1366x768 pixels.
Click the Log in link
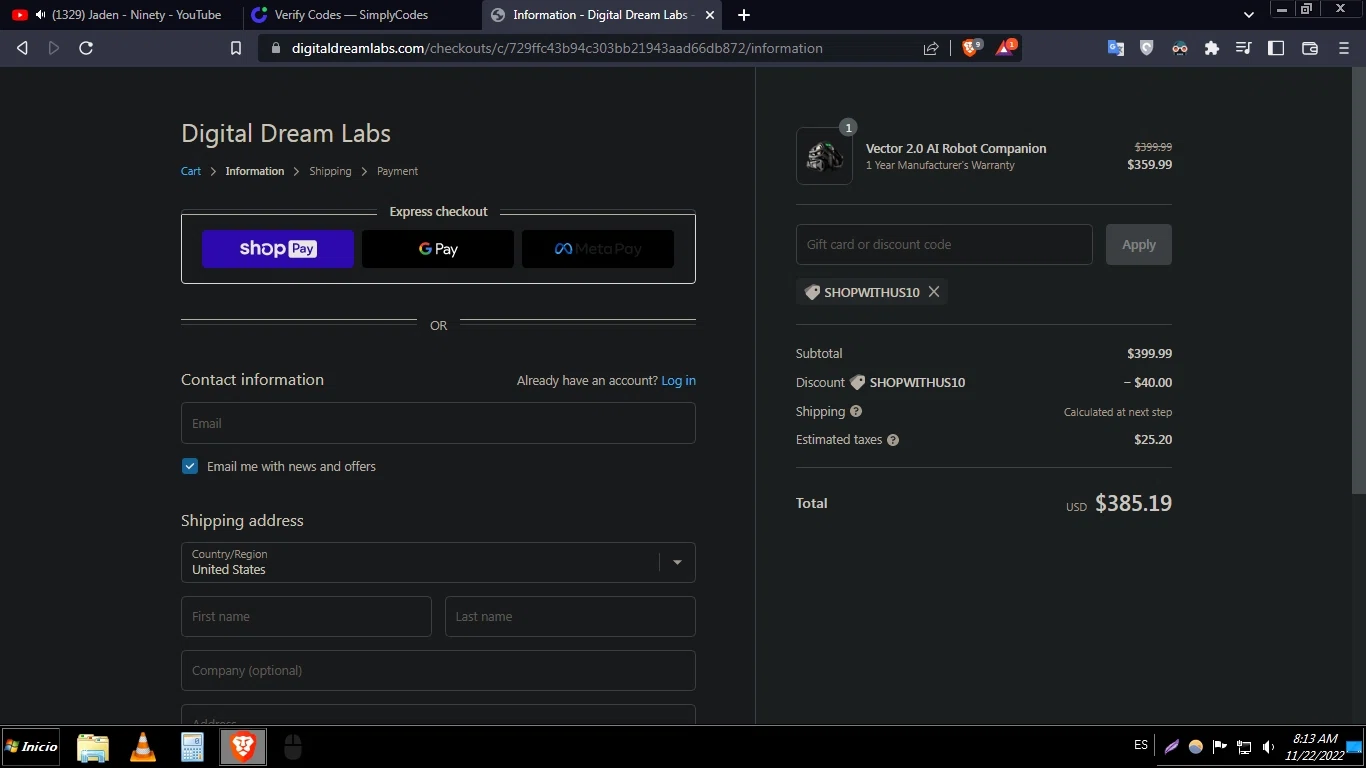point(678,380)
